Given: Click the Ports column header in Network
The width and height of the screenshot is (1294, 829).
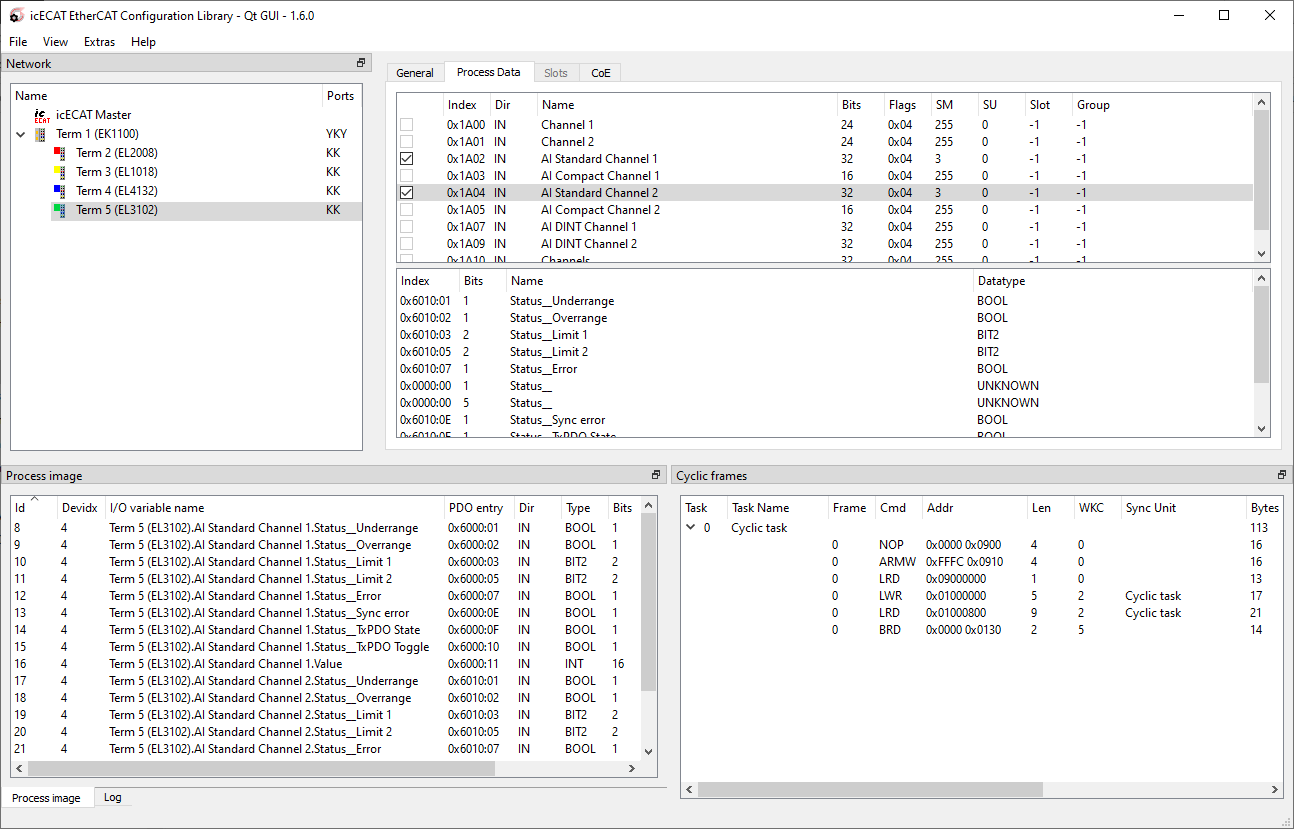Looking at the screenshot, I should pos(341,96).
